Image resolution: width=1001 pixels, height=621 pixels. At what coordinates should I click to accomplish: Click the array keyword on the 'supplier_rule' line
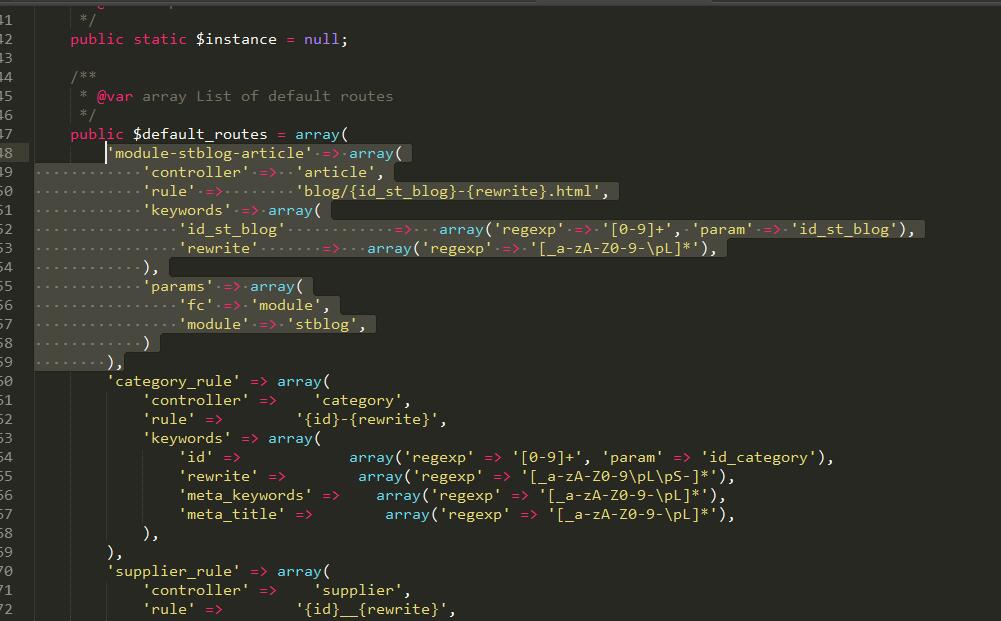click(x=299, y=572)
